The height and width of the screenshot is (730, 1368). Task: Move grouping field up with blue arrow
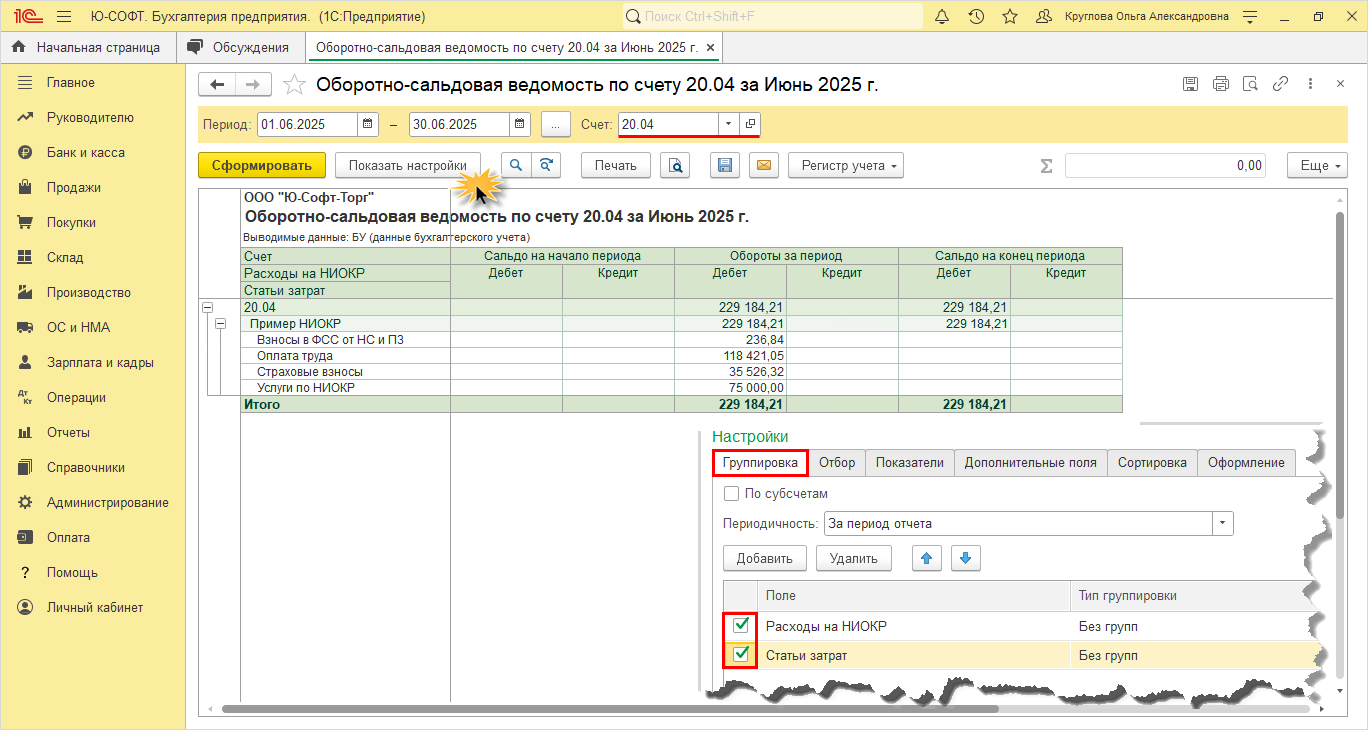(928, 559)
